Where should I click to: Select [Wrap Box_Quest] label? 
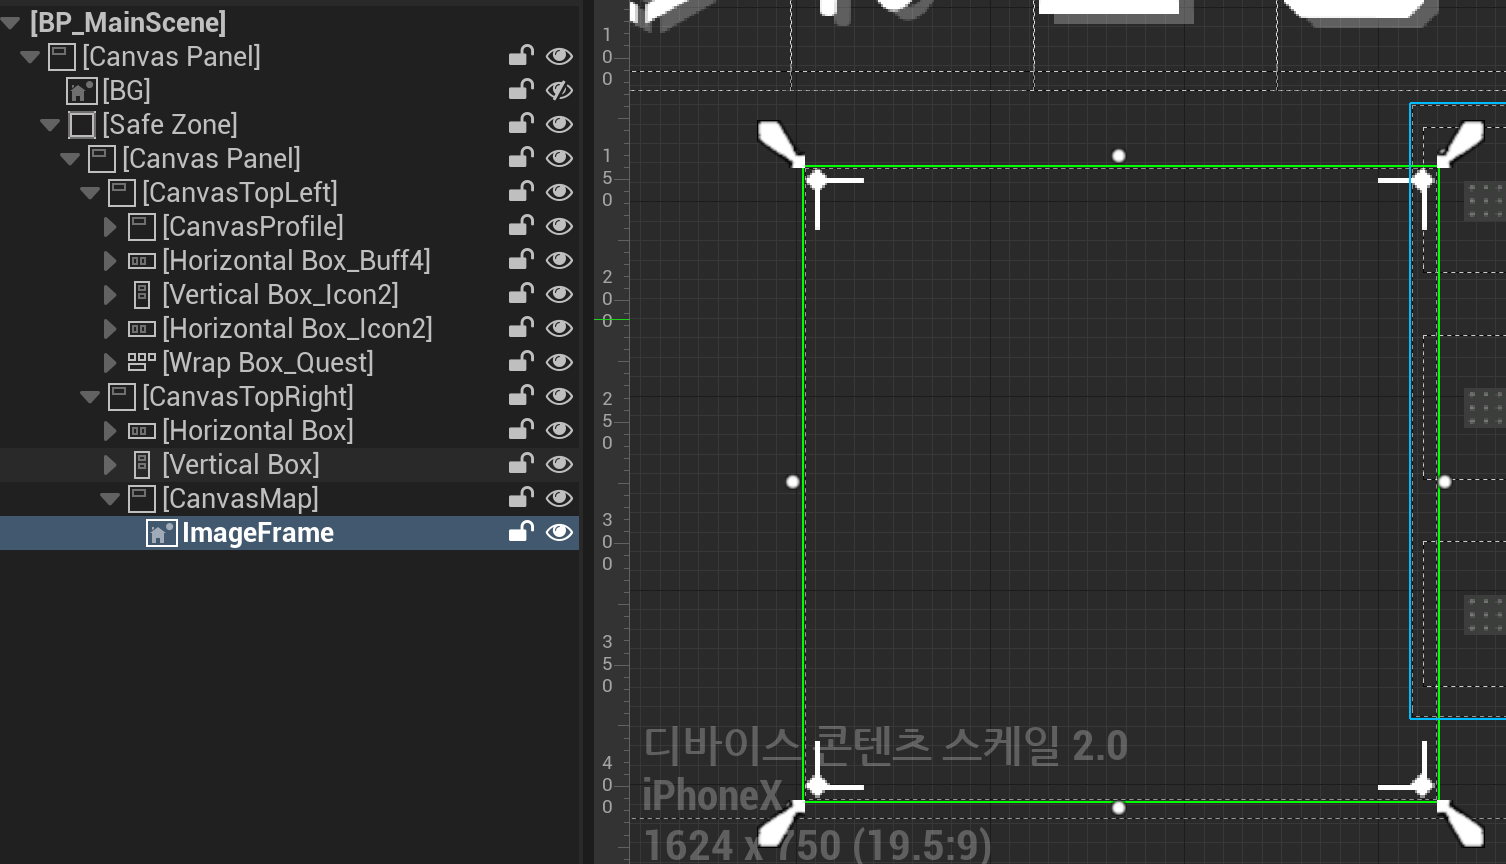pyautogui.click(x=268, y=363)
